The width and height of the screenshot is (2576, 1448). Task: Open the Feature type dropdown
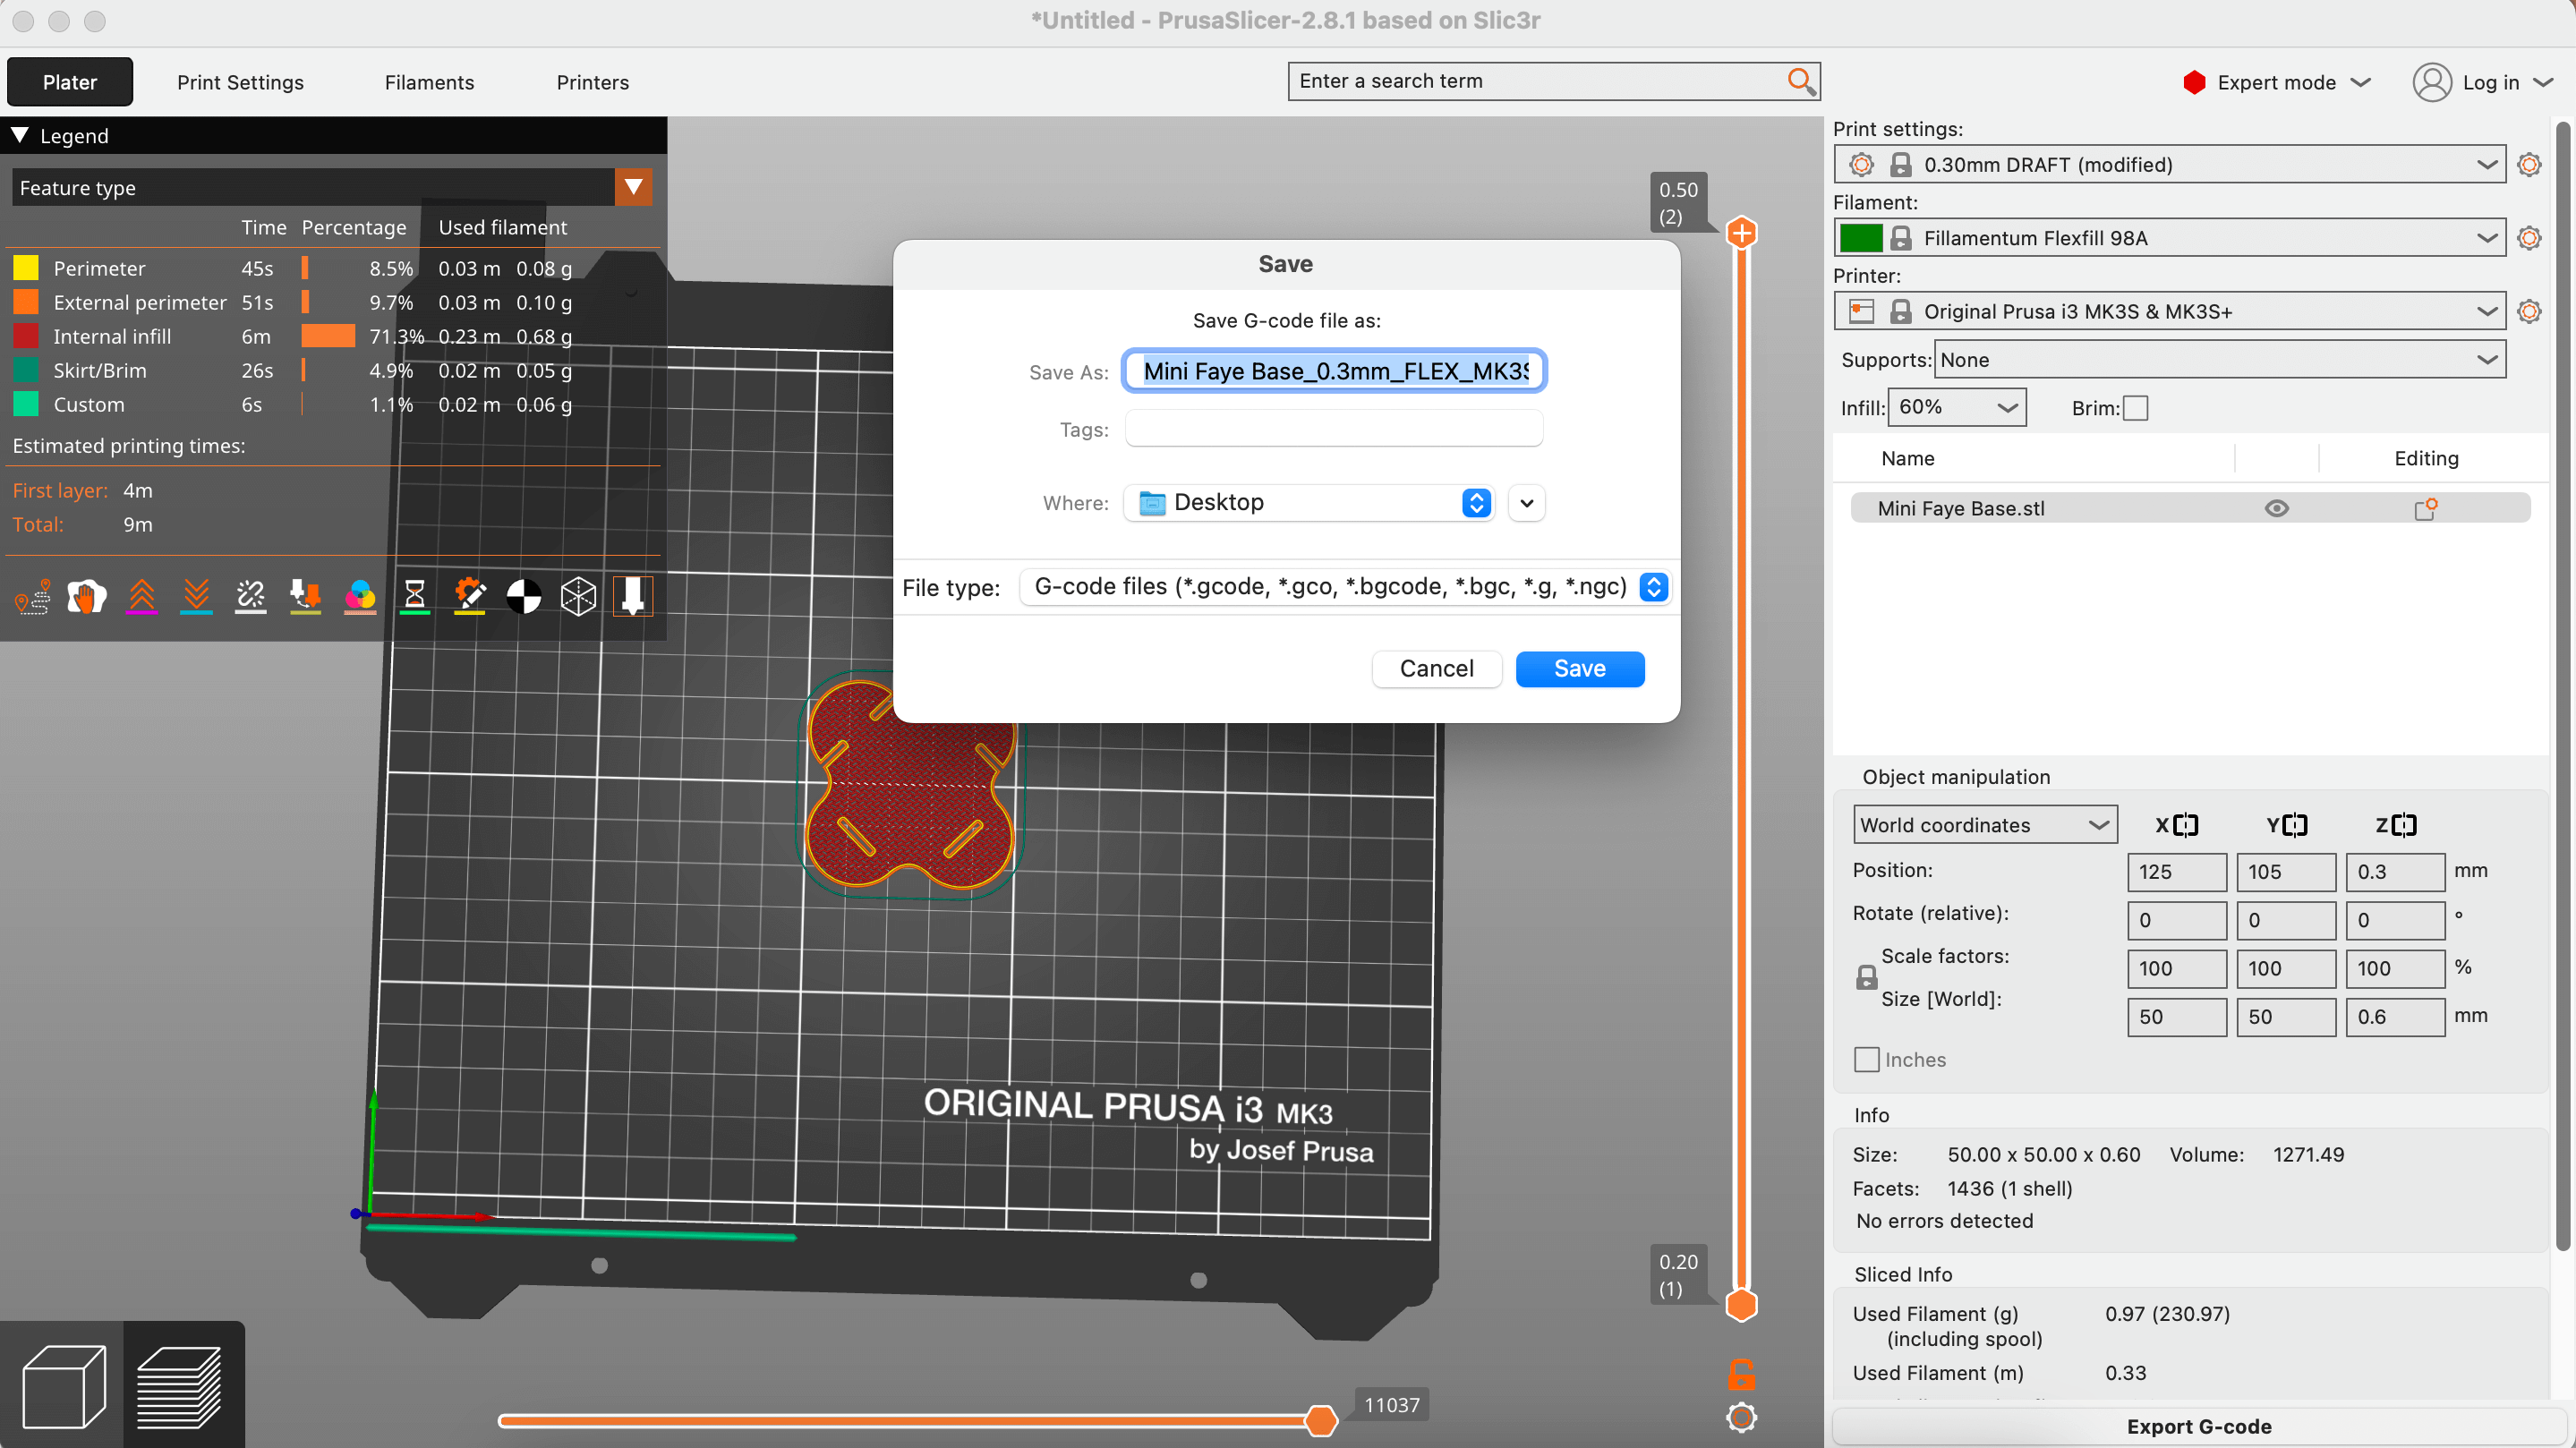(332, 187)
